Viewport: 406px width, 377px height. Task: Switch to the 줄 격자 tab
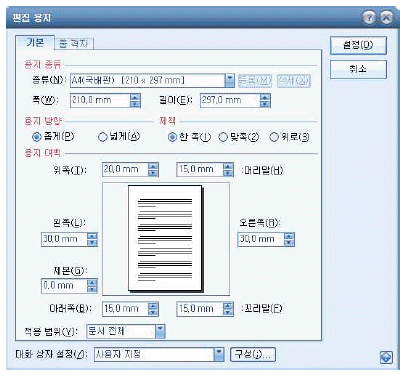(73, 43)
